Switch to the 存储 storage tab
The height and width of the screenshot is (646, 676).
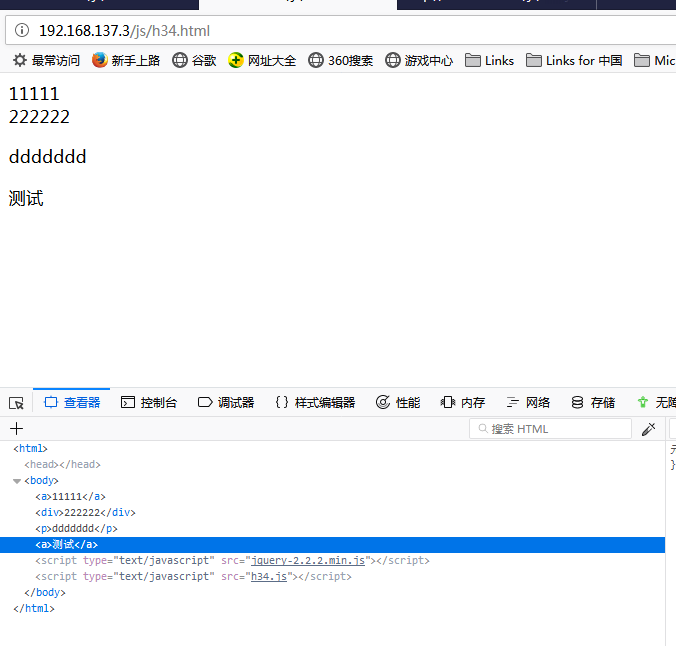click(593, 402)
